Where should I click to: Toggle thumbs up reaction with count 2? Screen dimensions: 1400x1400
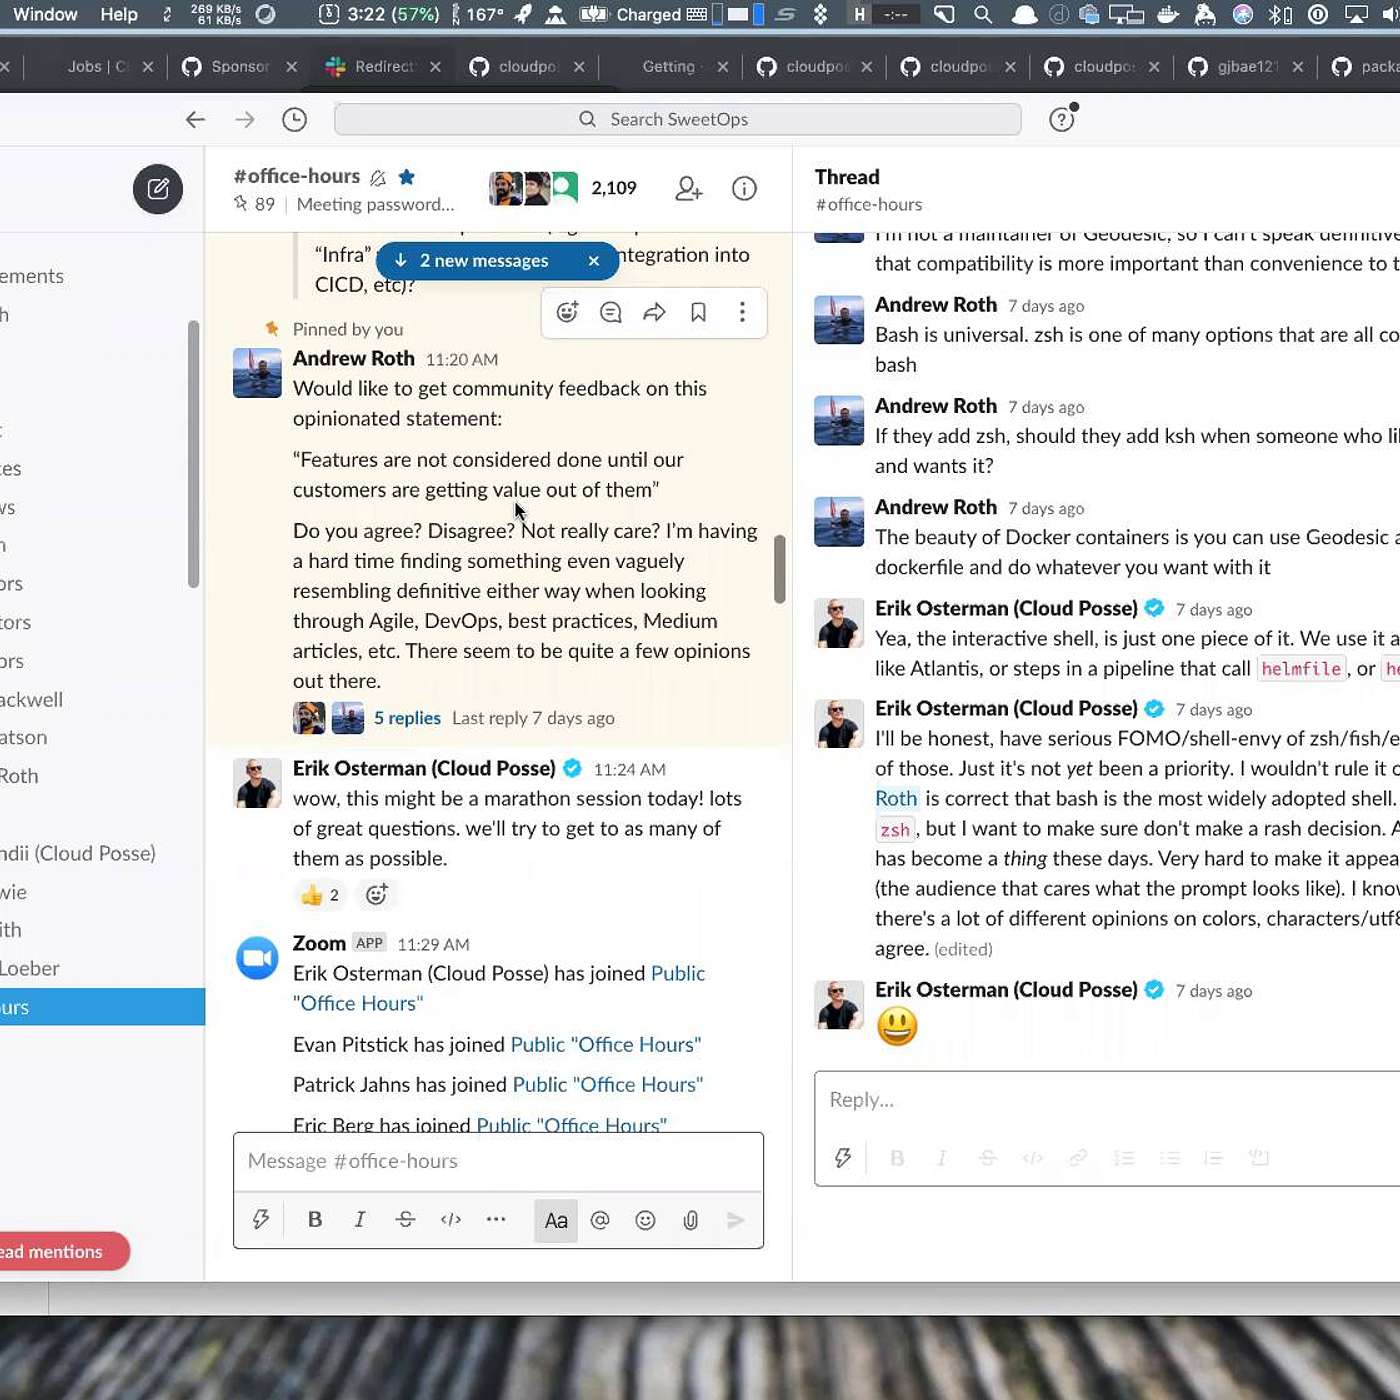pos(321,895)
